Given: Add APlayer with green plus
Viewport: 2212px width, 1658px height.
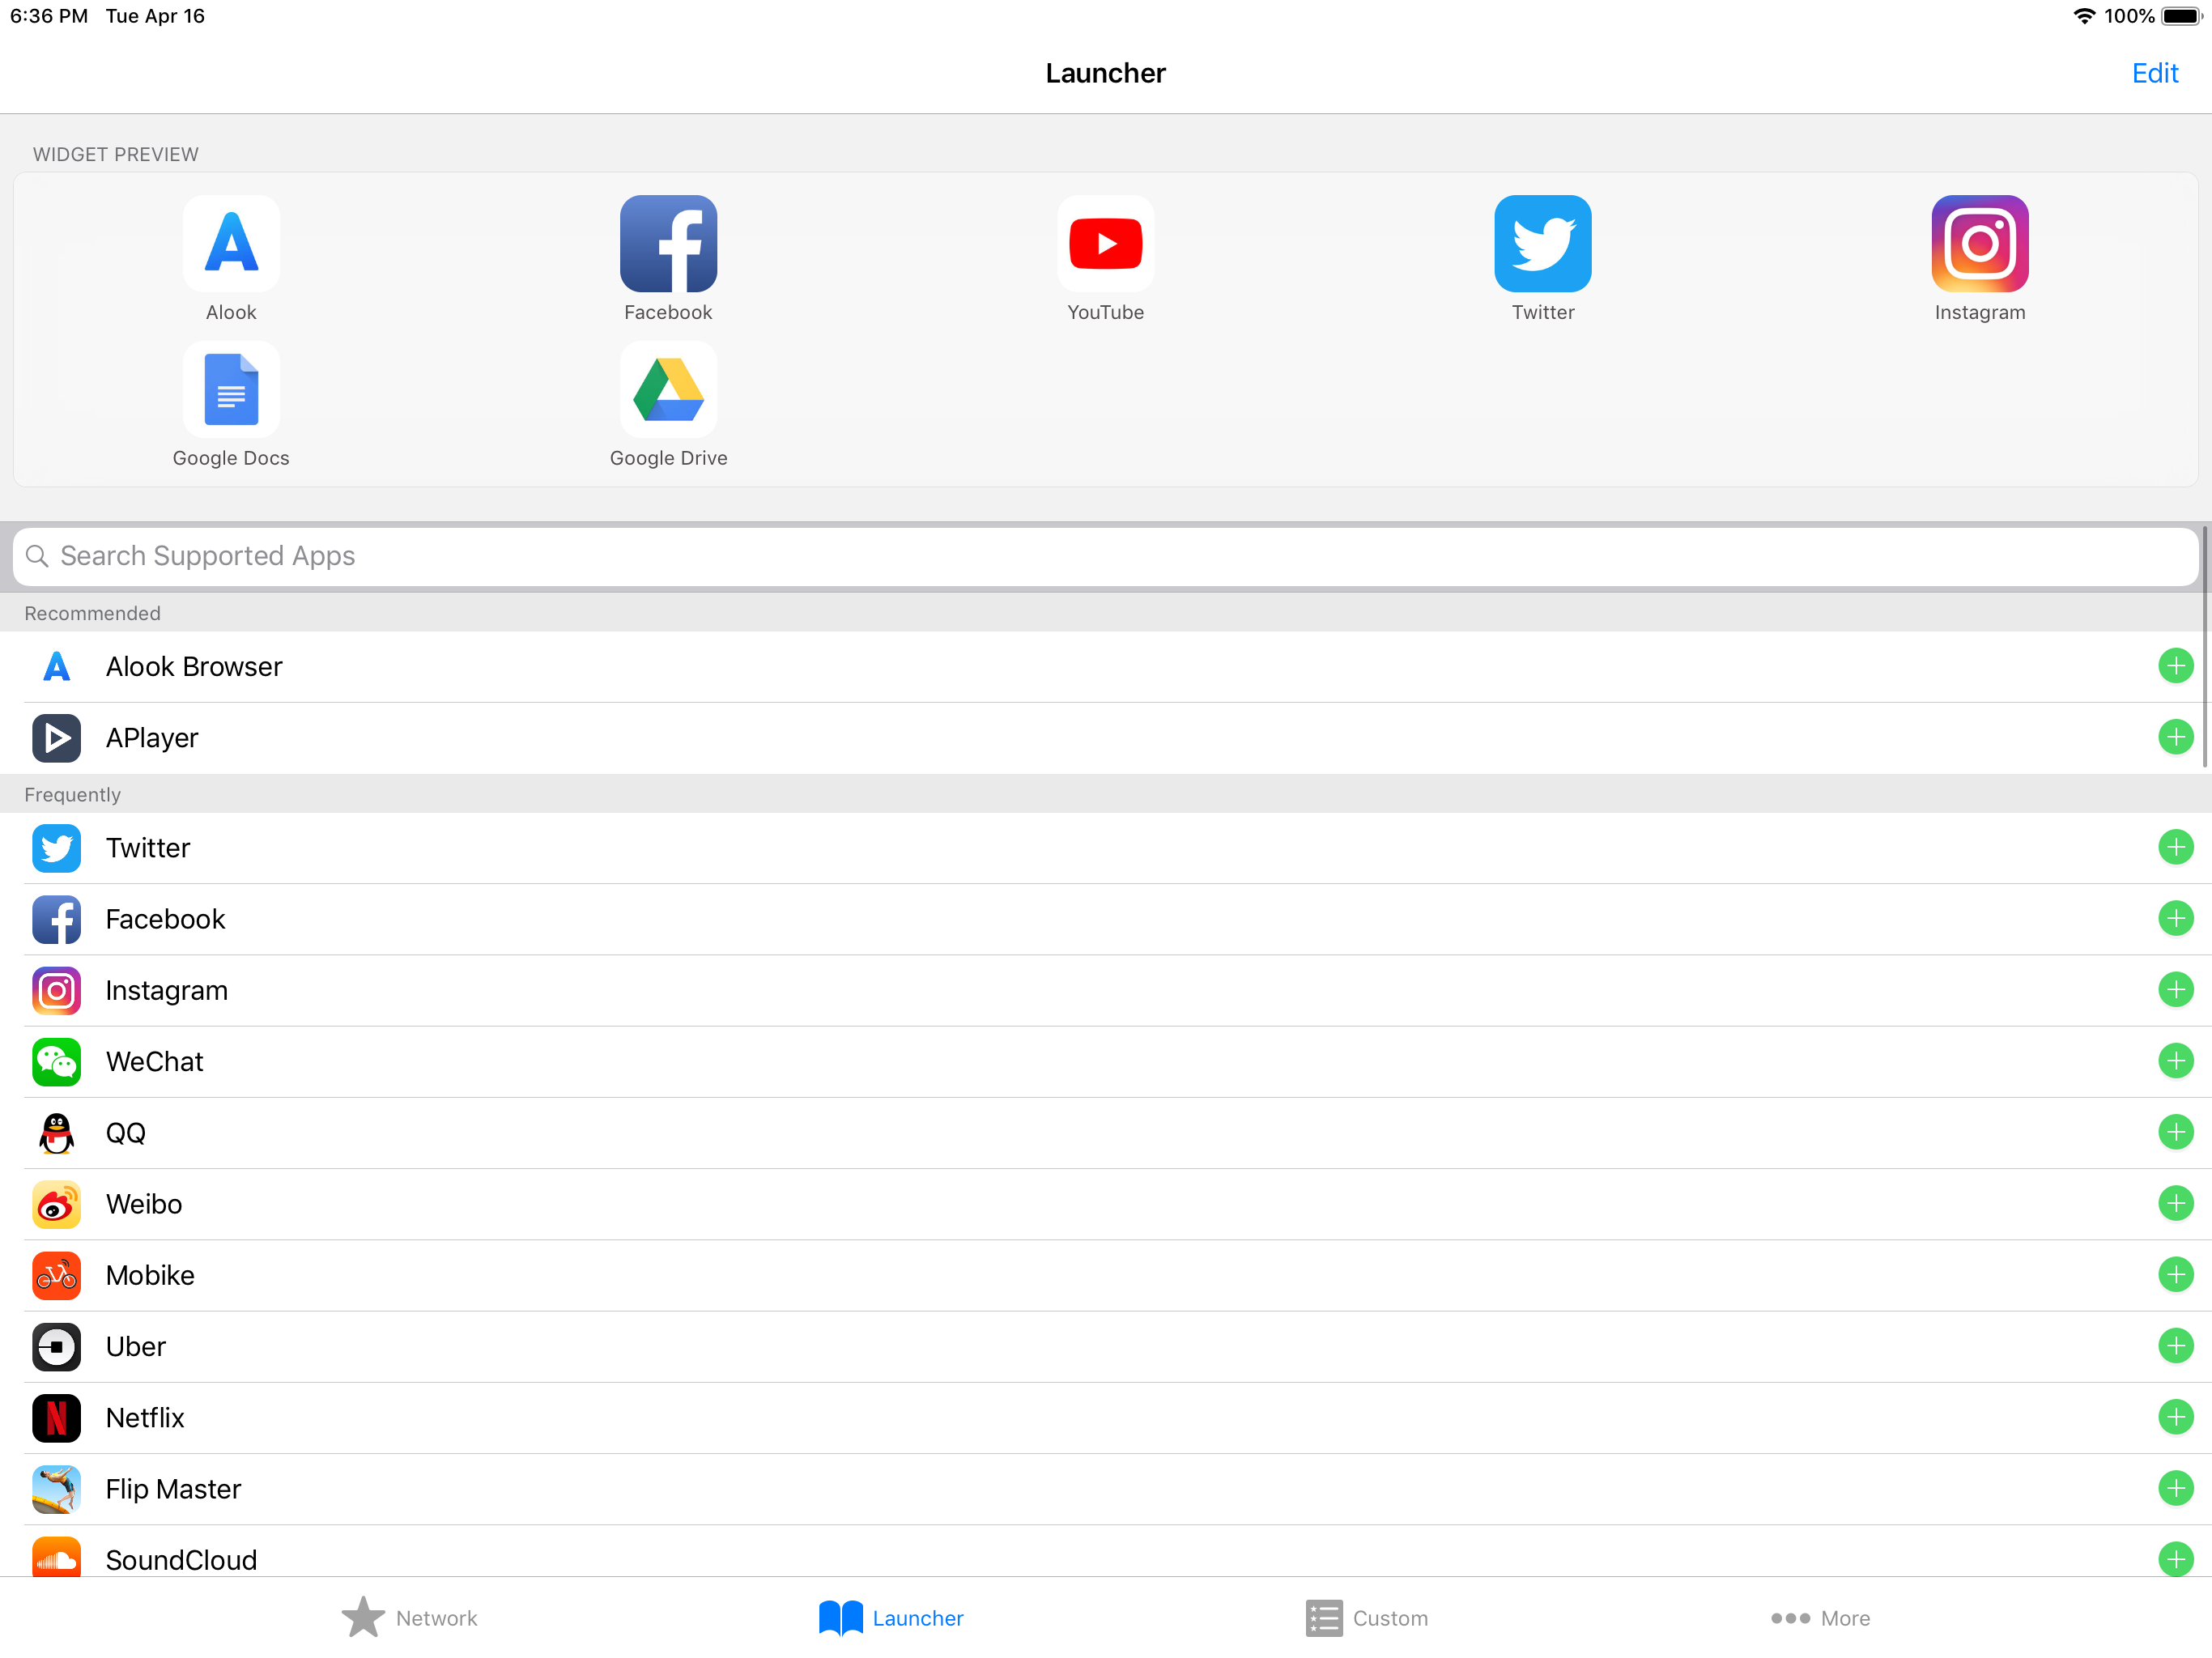Looking at the screenshot, I should coord(2174,737).
